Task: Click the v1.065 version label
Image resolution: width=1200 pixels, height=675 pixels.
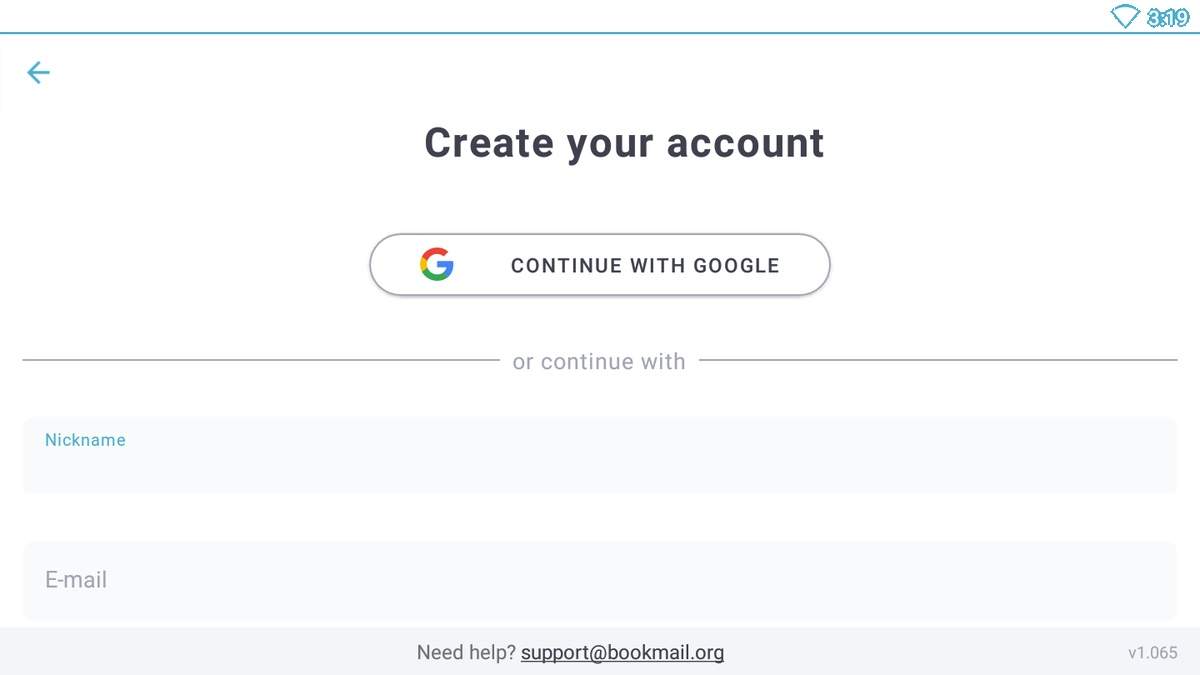Action: (1153, 653)
